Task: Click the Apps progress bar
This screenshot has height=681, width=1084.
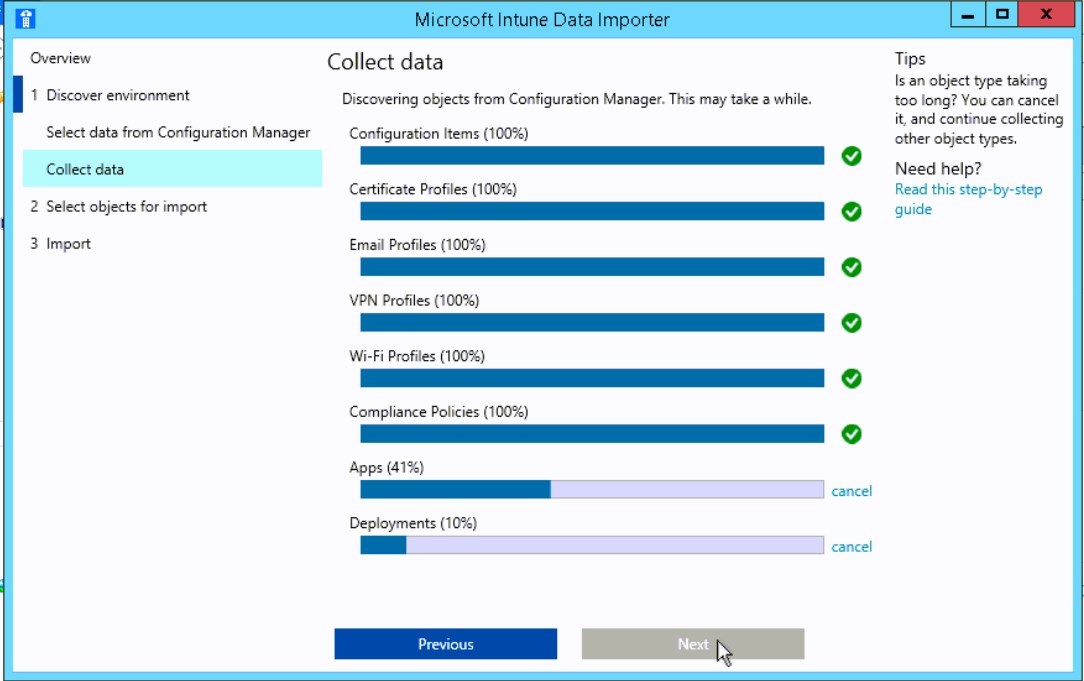Action: point(592,489)
